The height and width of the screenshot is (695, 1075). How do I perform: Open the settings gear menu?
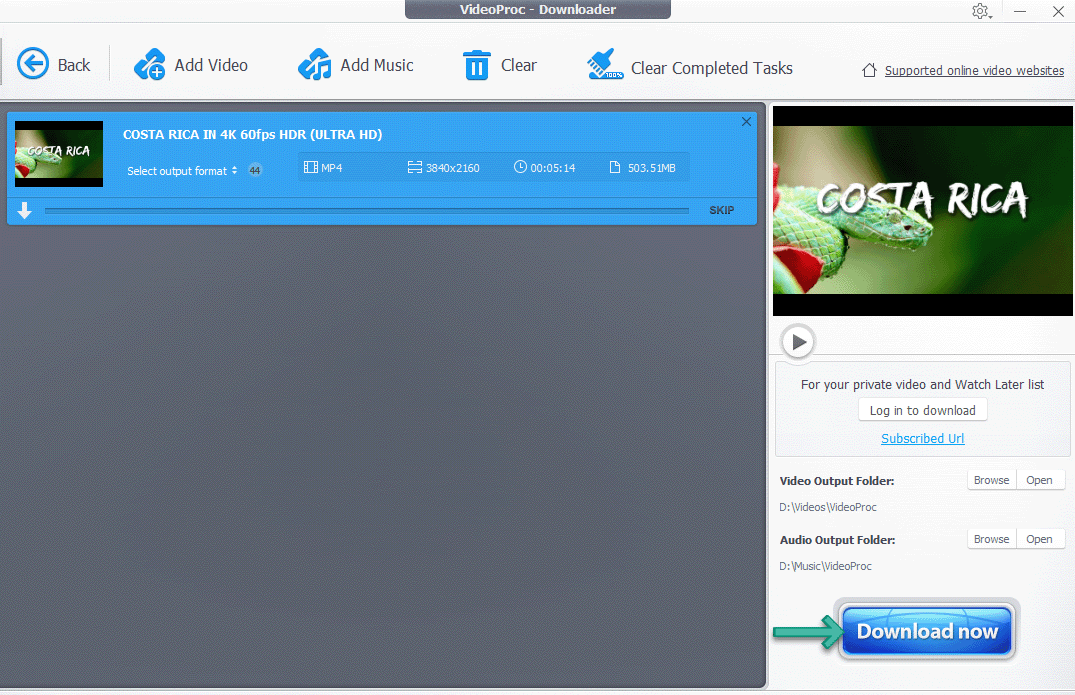click(981, 12)
